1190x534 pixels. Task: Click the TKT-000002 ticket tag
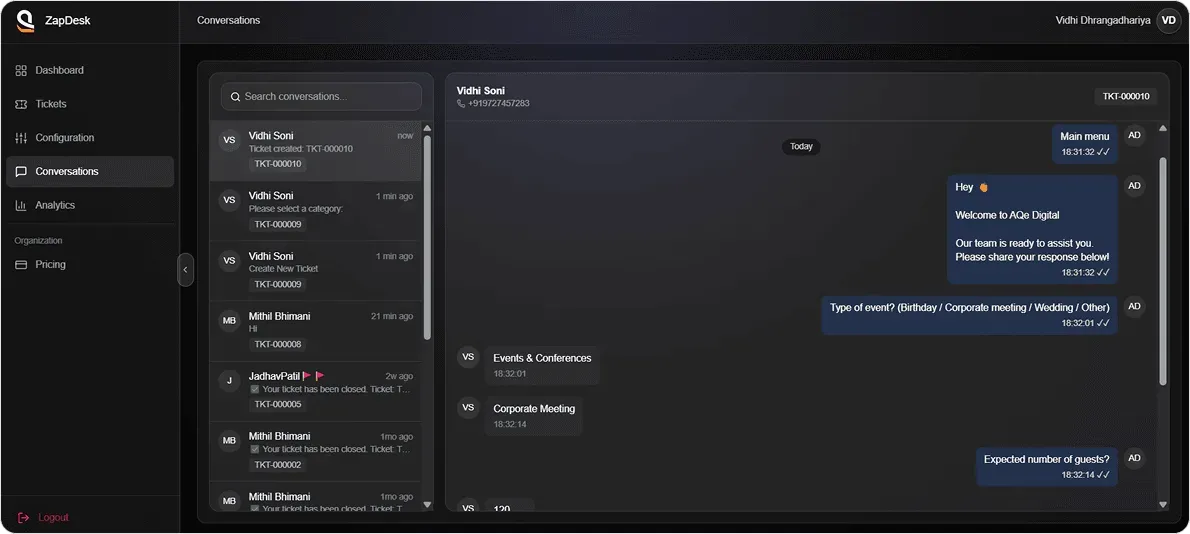(278, 465)
